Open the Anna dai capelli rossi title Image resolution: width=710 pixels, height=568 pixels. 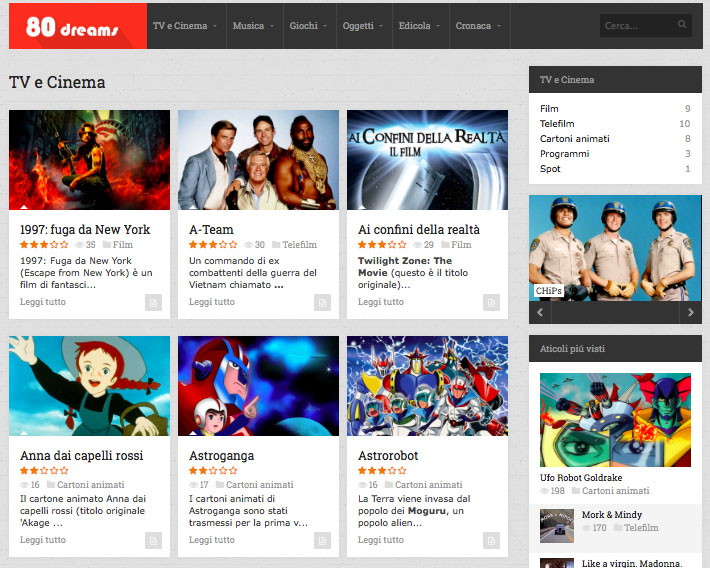point(82,456)
